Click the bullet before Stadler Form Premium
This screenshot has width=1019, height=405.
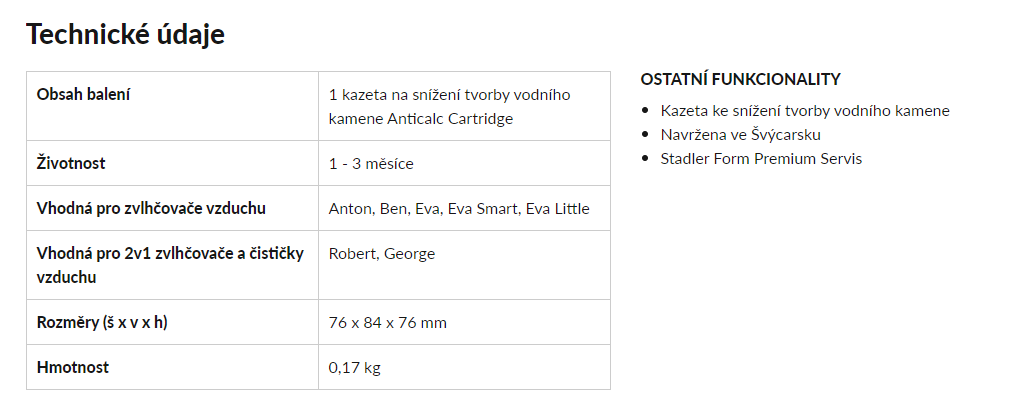645,159
